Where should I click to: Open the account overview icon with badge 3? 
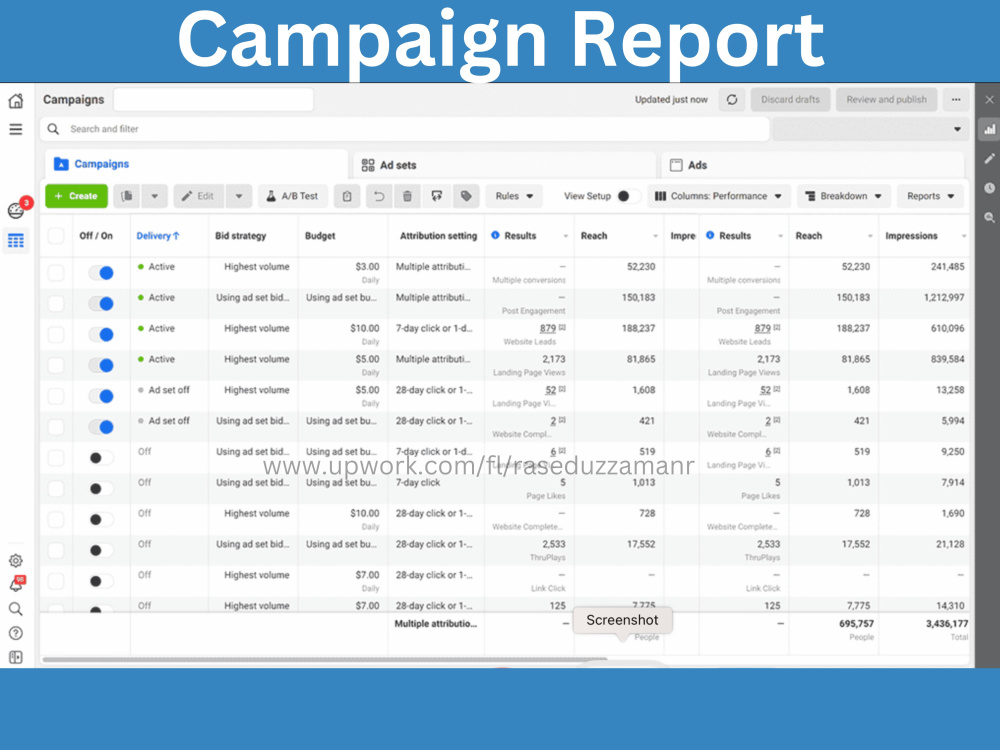16,210
